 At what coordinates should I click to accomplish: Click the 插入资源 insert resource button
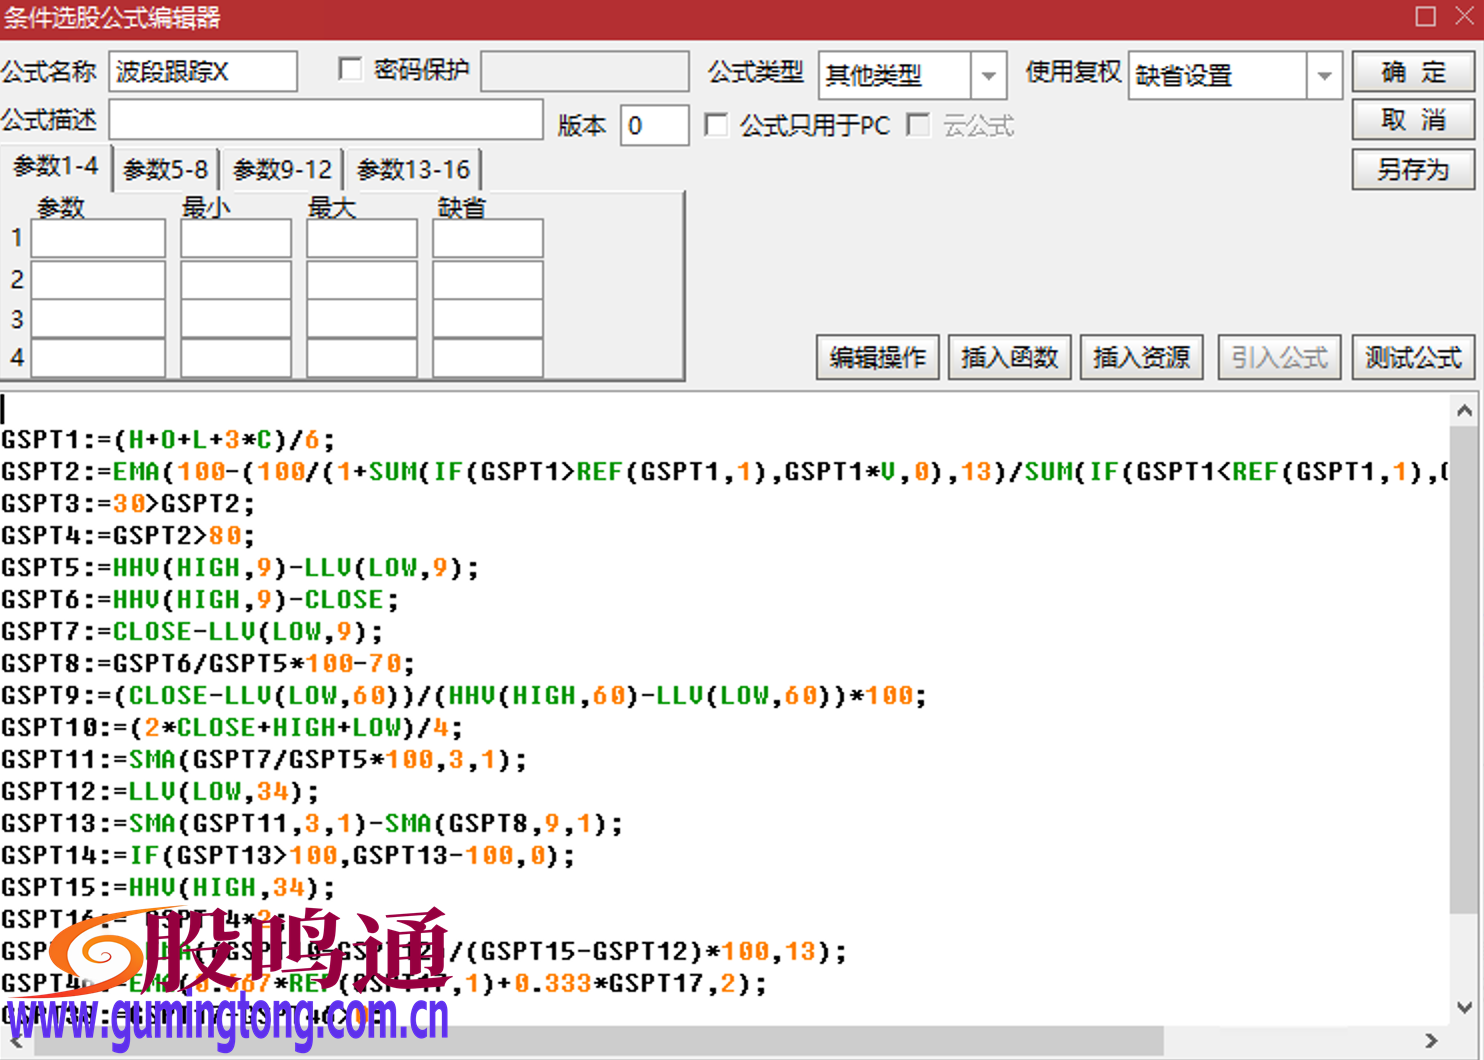[x=1141, y=357]
